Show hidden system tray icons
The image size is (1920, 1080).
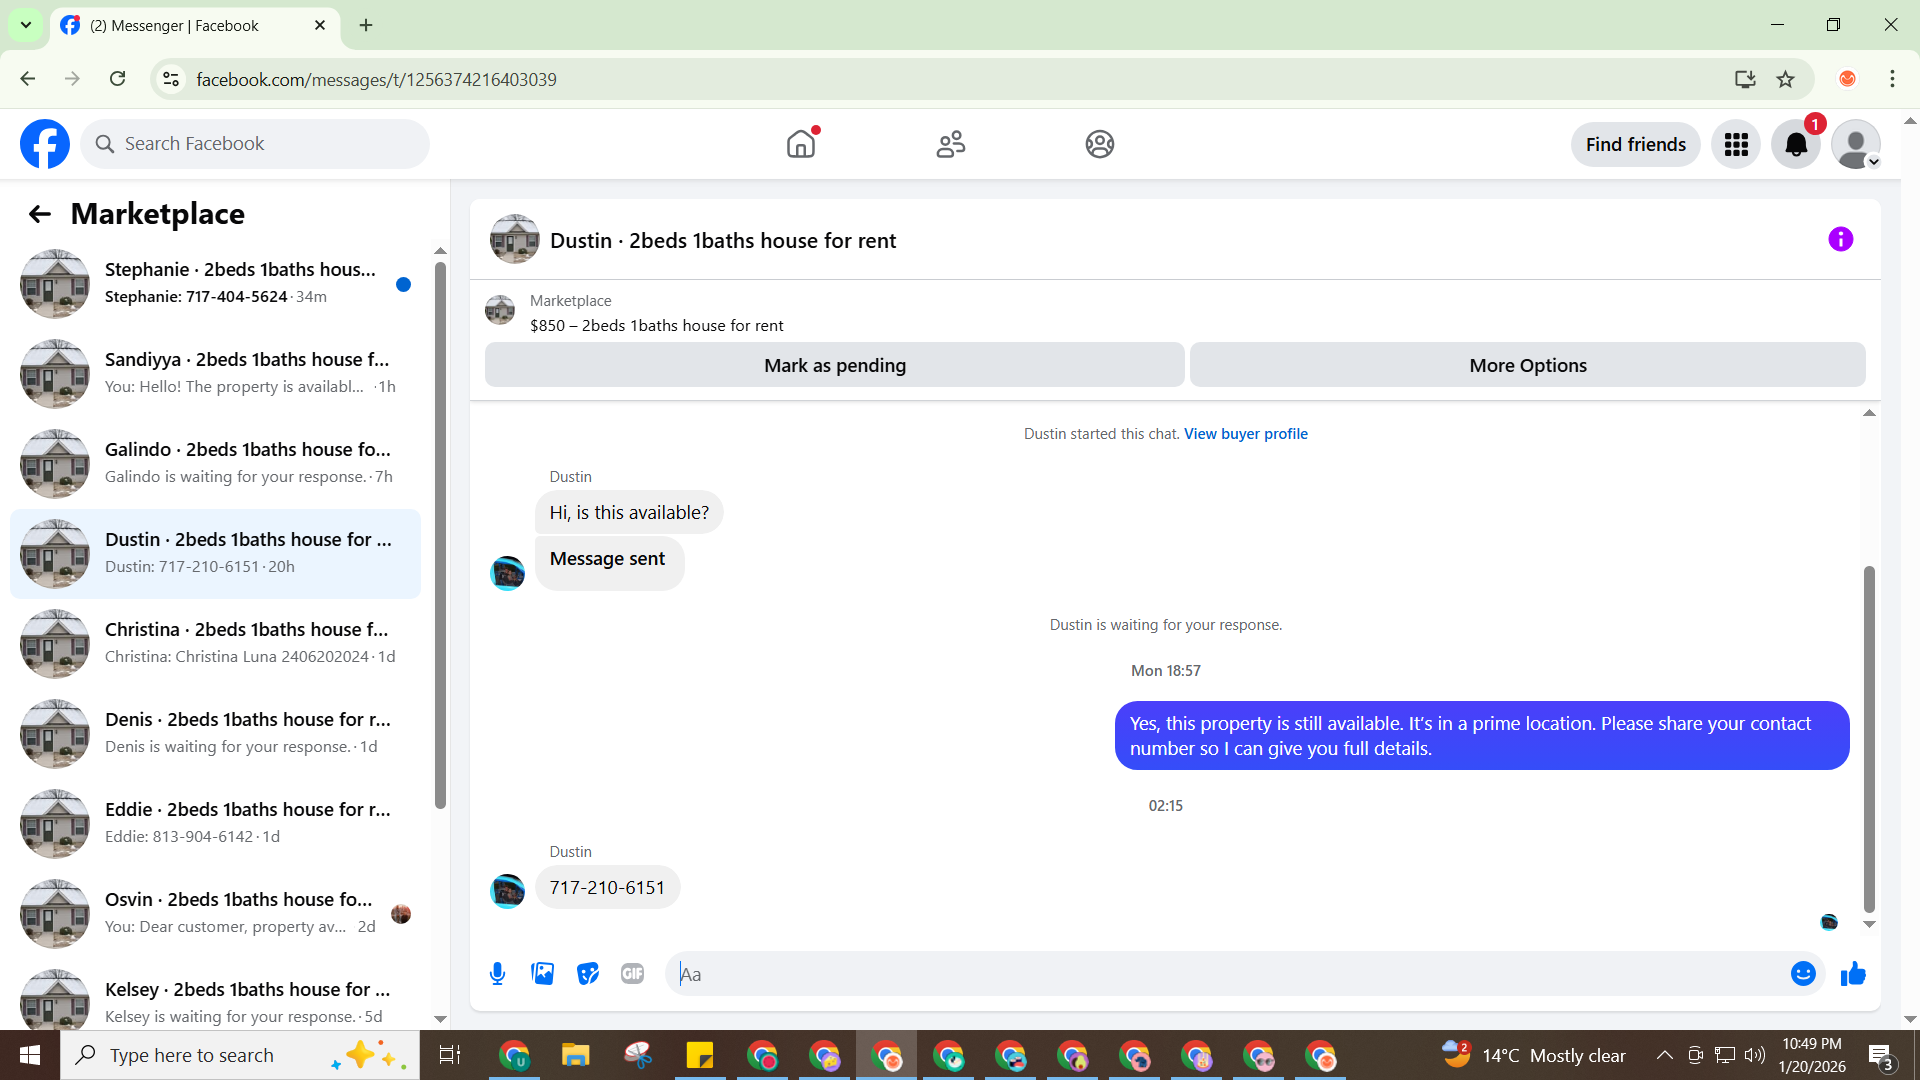point(1664,1055)
